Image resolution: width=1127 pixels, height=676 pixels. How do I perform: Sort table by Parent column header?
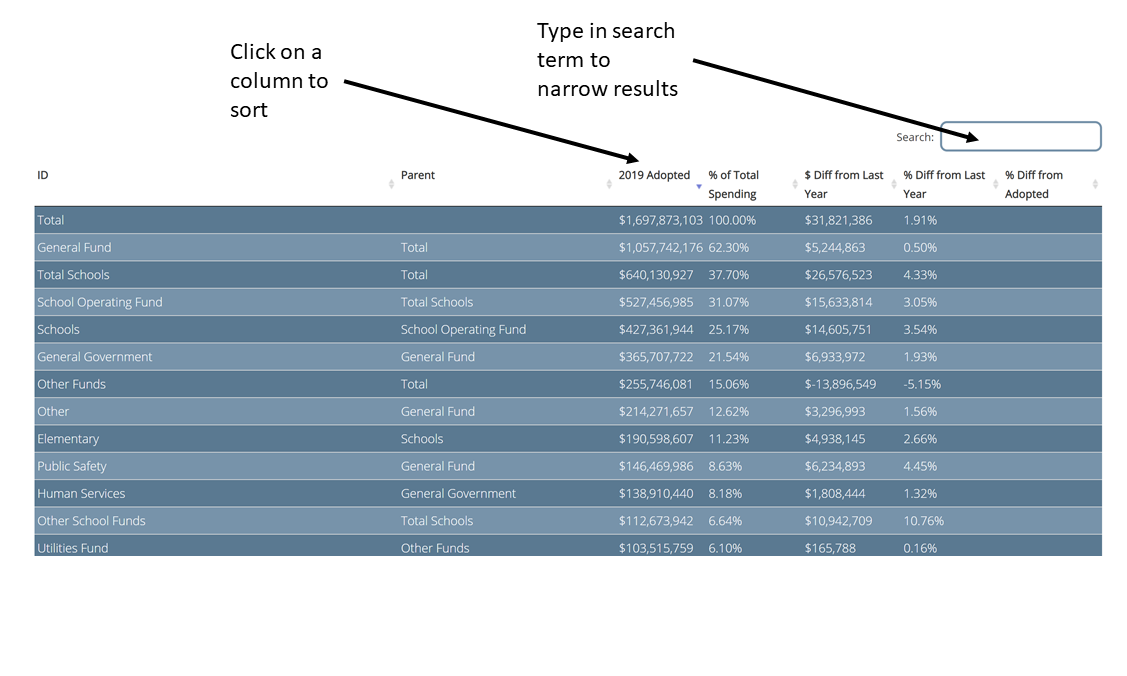click(418, 175)
